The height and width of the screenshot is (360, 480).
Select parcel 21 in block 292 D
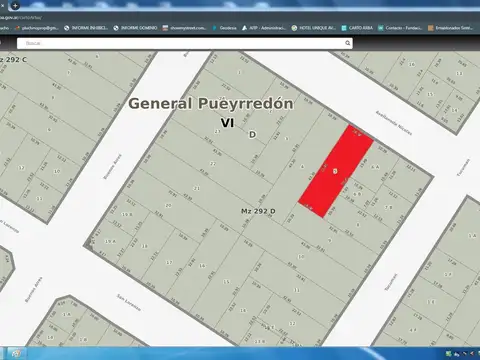[197, 188]
